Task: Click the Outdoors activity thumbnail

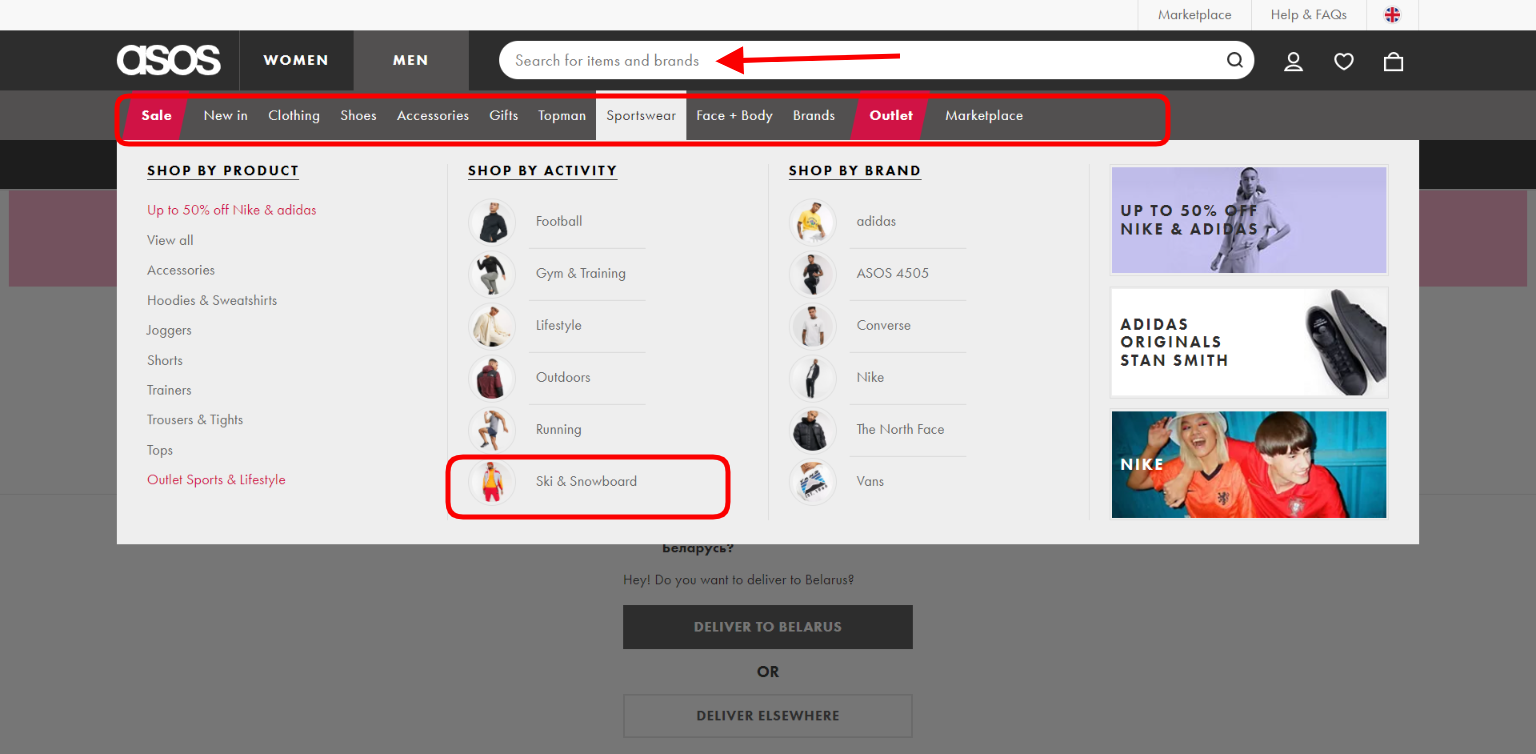Action: [x=492, y=378]
